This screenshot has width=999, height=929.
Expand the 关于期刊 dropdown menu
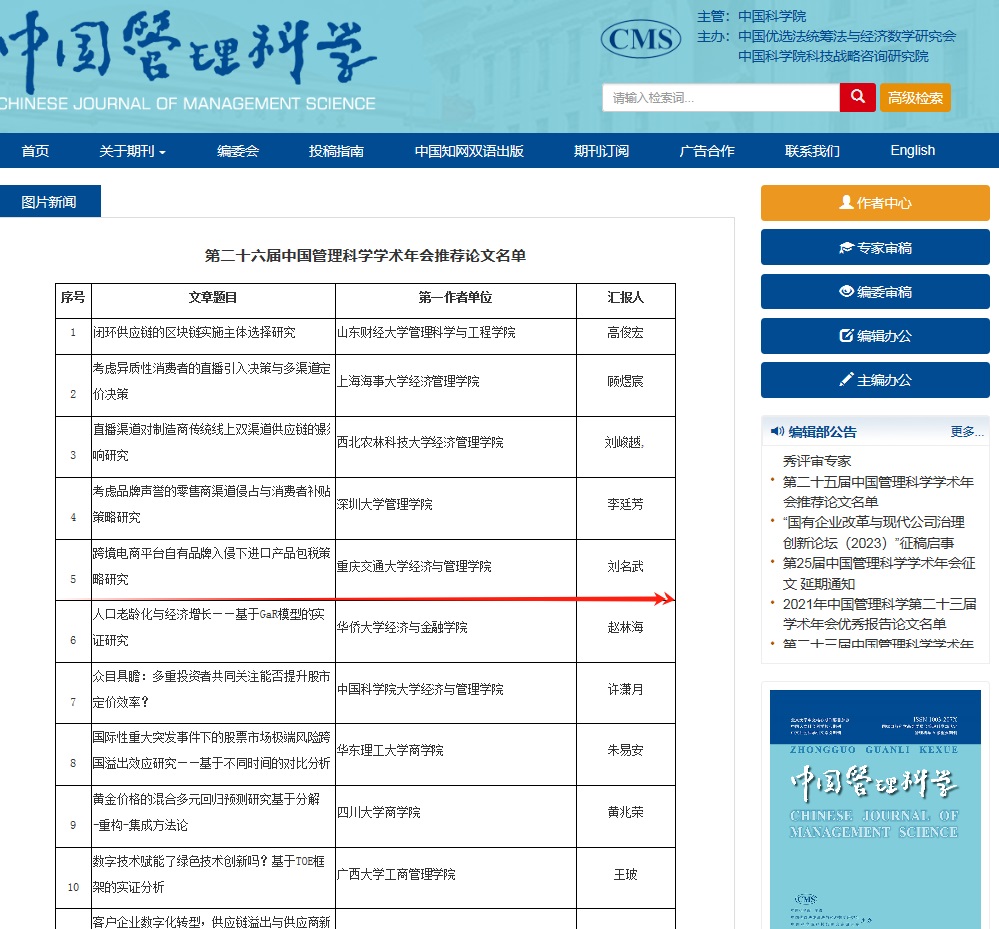pos(132,151)
